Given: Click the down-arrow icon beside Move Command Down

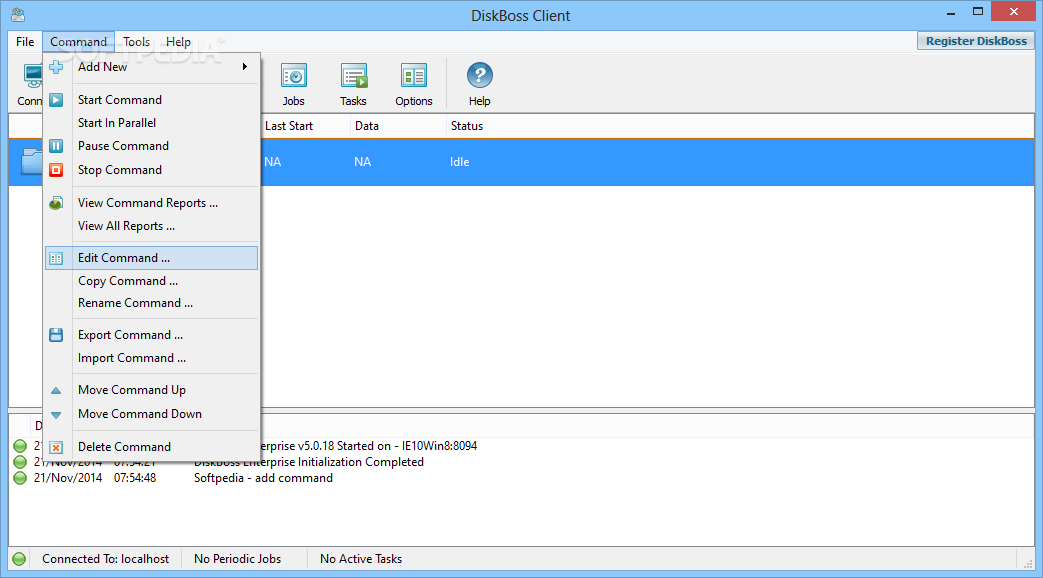Looking at the screenshot, I should pyautogui.click(x=57, y=415).
